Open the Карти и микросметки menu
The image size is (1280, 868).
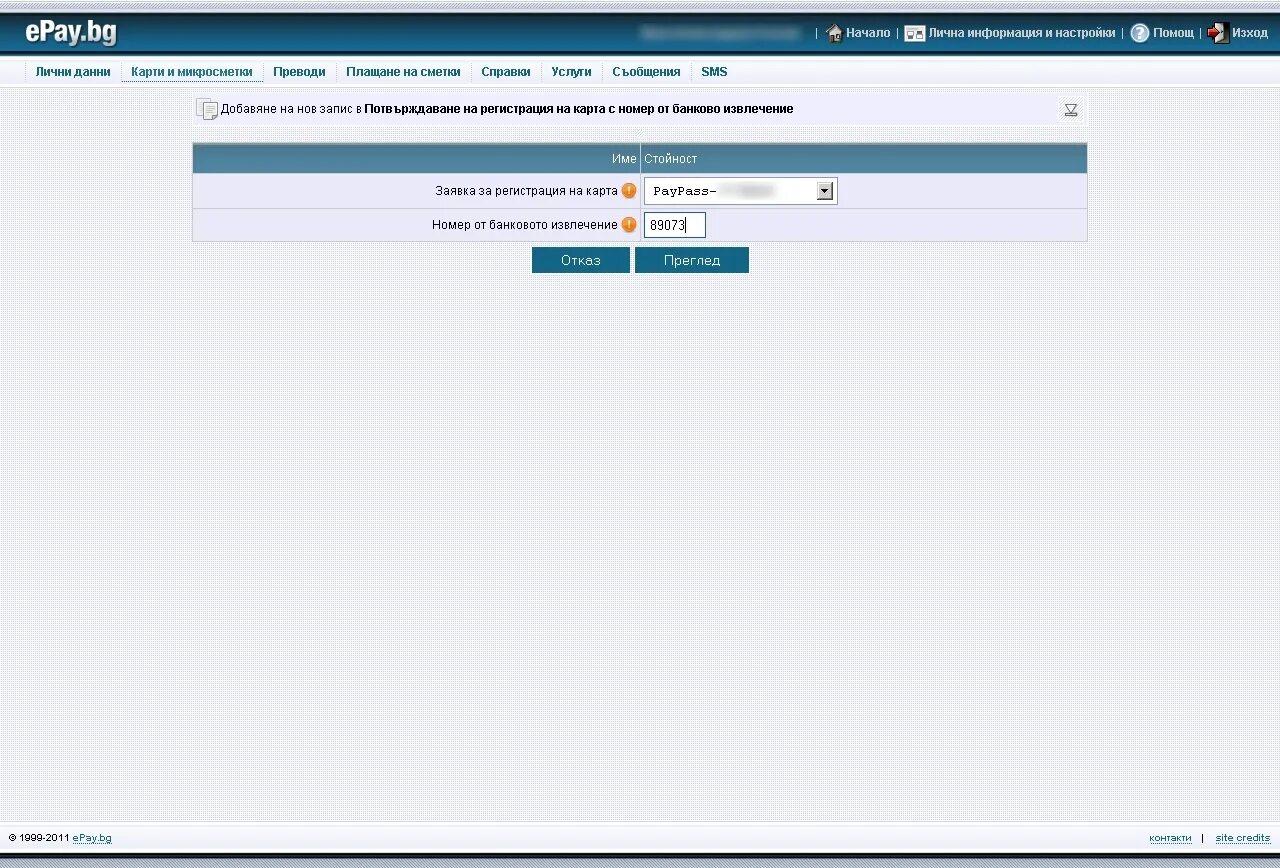192,72
